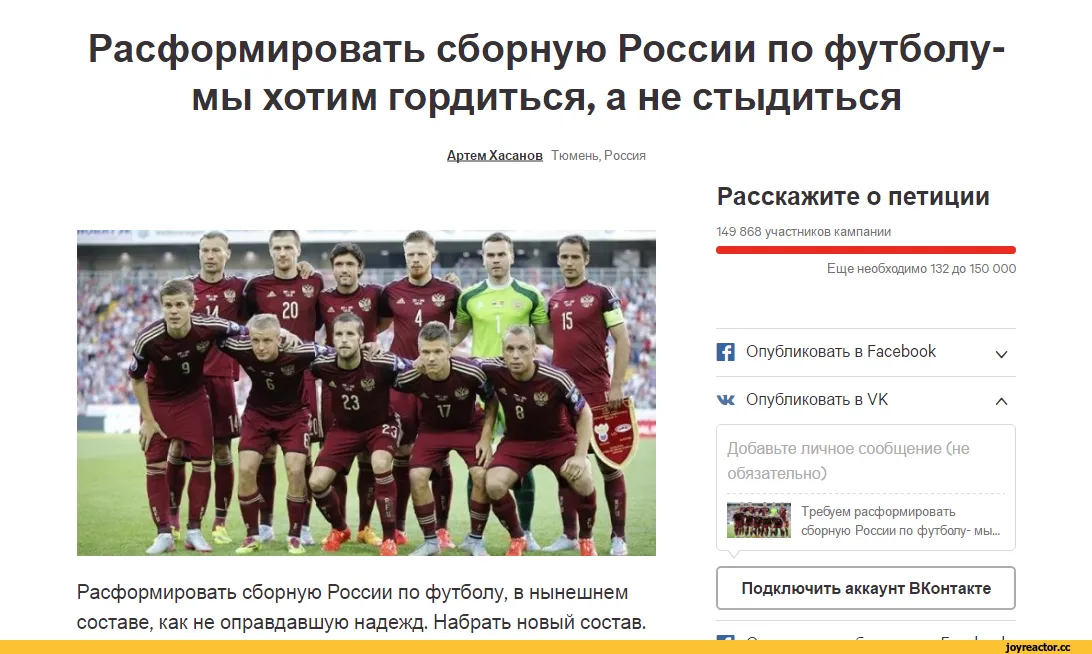Click the Facebook logo icon
Viewport: 1092px width, 654px height.
click(x=725, y=352)
